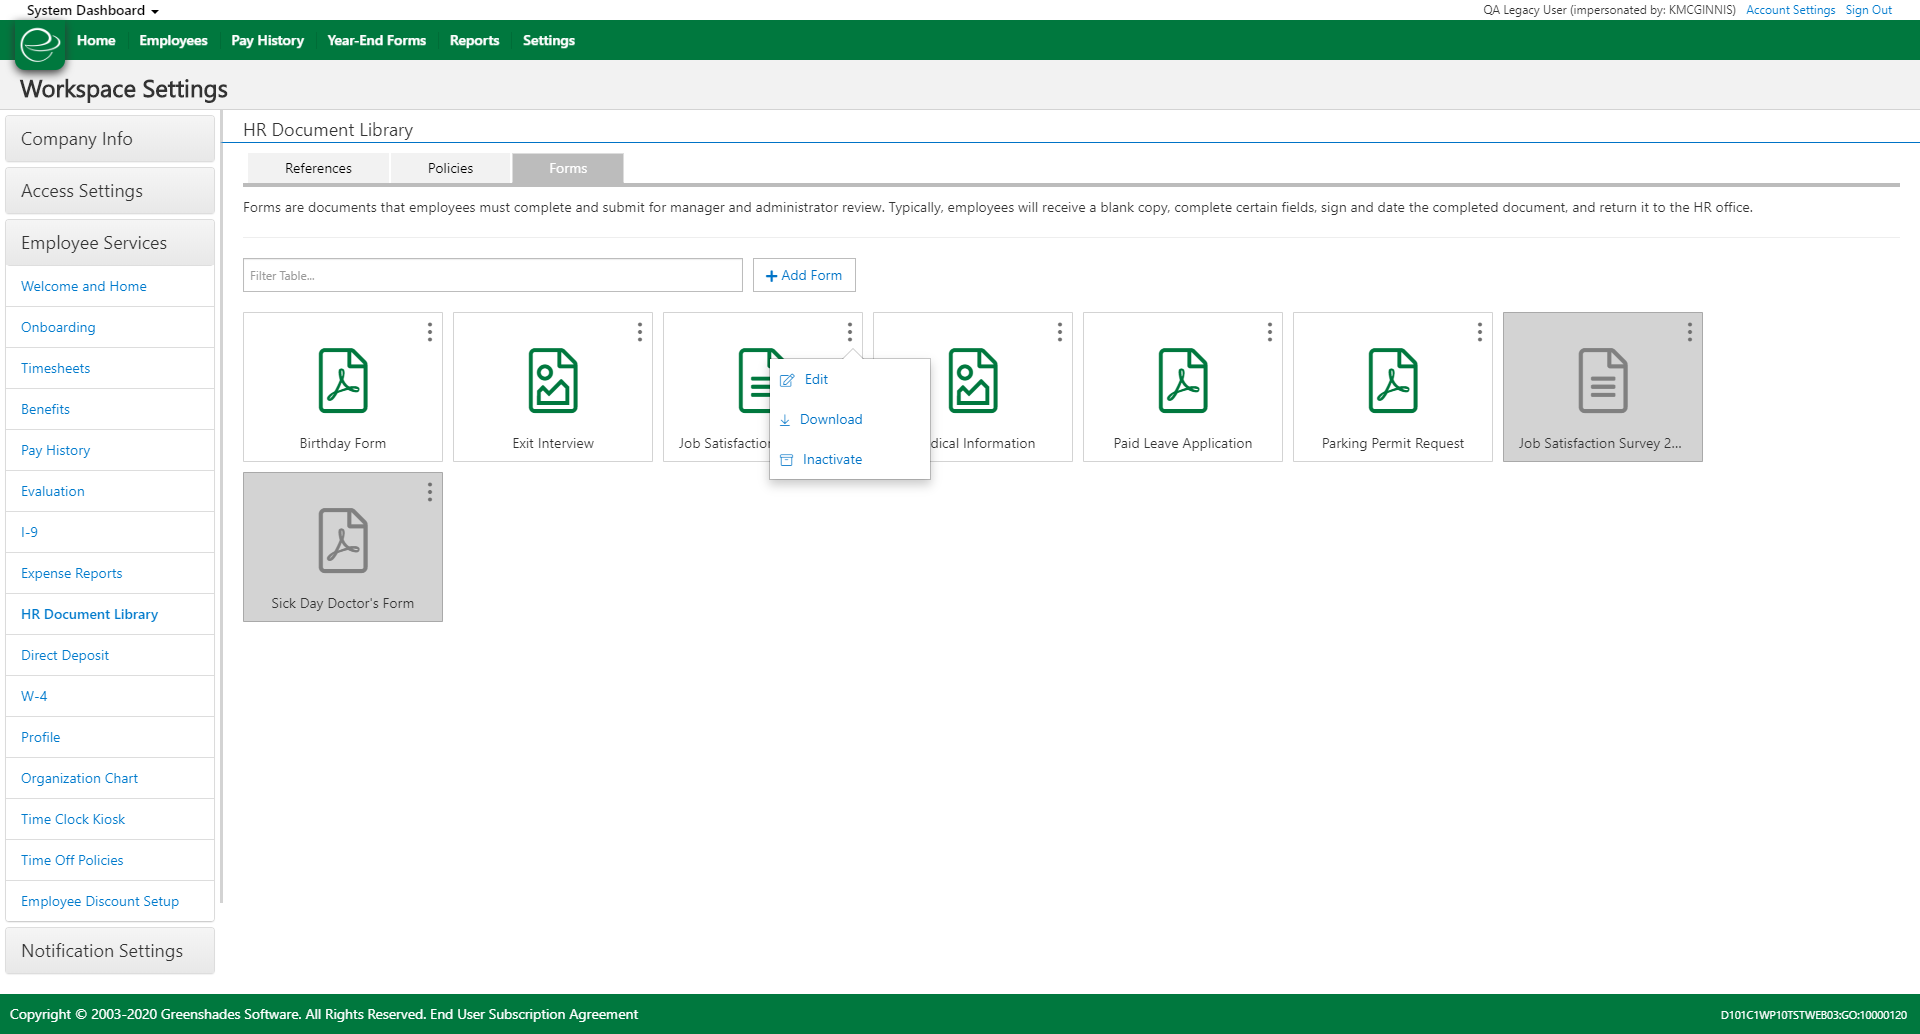Open Direct Deposit settings
The height and width of the screenshot is (1034, 1920).
[x=65, y=655]
